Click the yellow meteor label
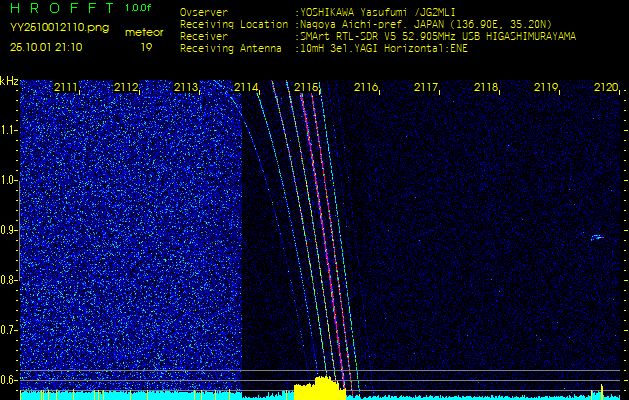The width and height of the screenshot is (629, 400). pos(145,32)
